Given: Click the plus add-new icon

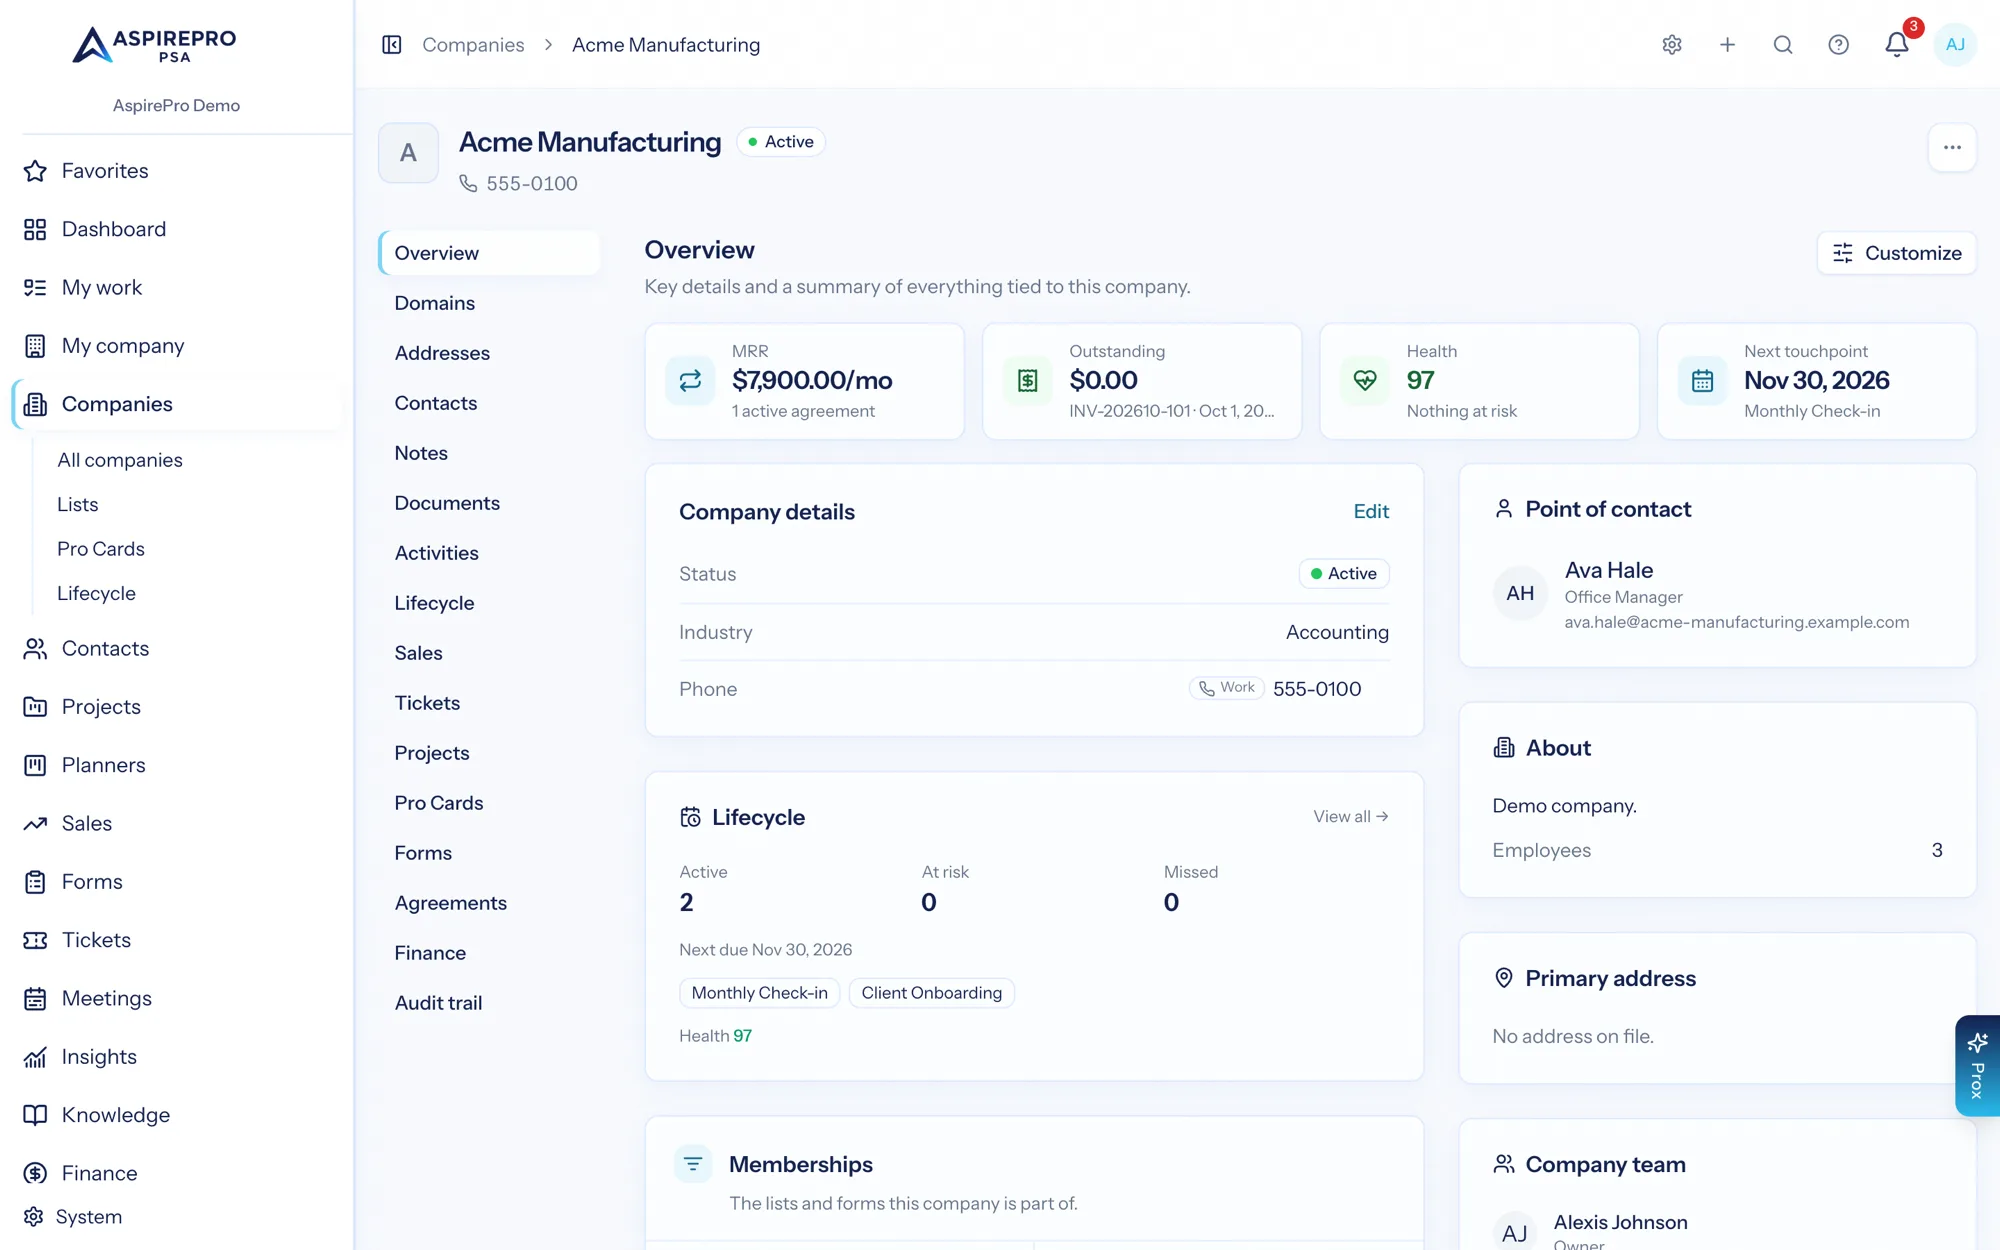Looking at the screenshot, I should pos(1727,45).
